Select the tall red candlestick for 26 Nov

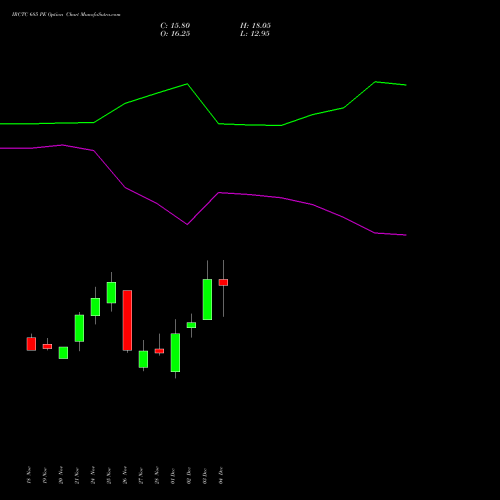click(127, 320)
